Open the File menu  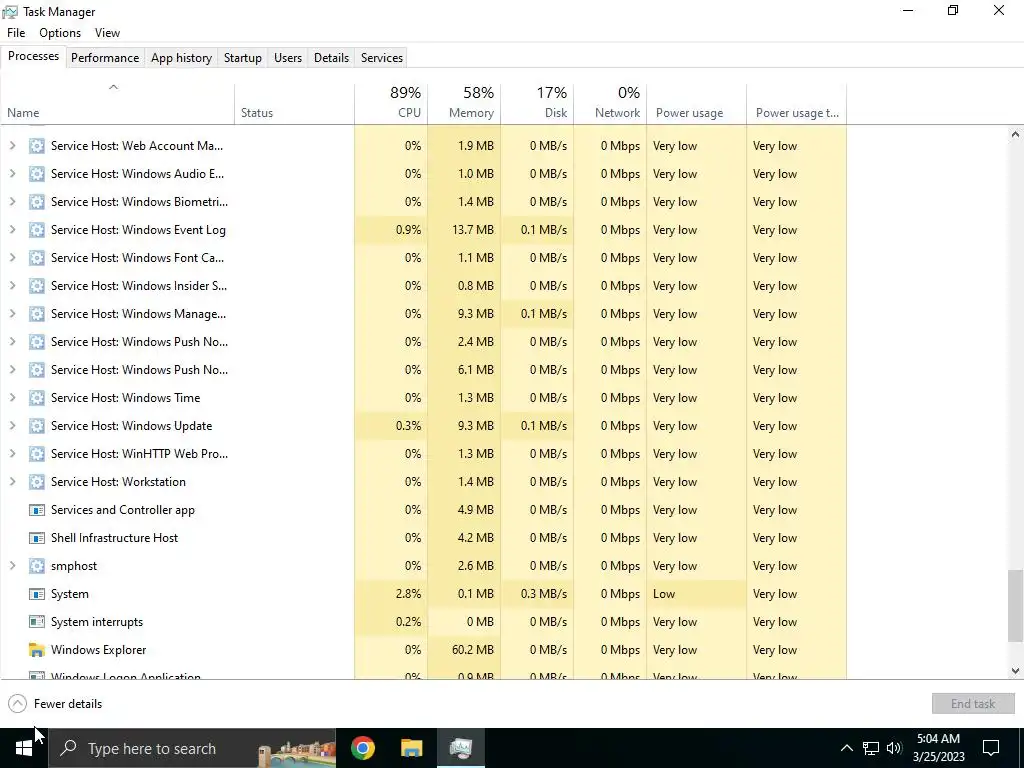(16, 33)
